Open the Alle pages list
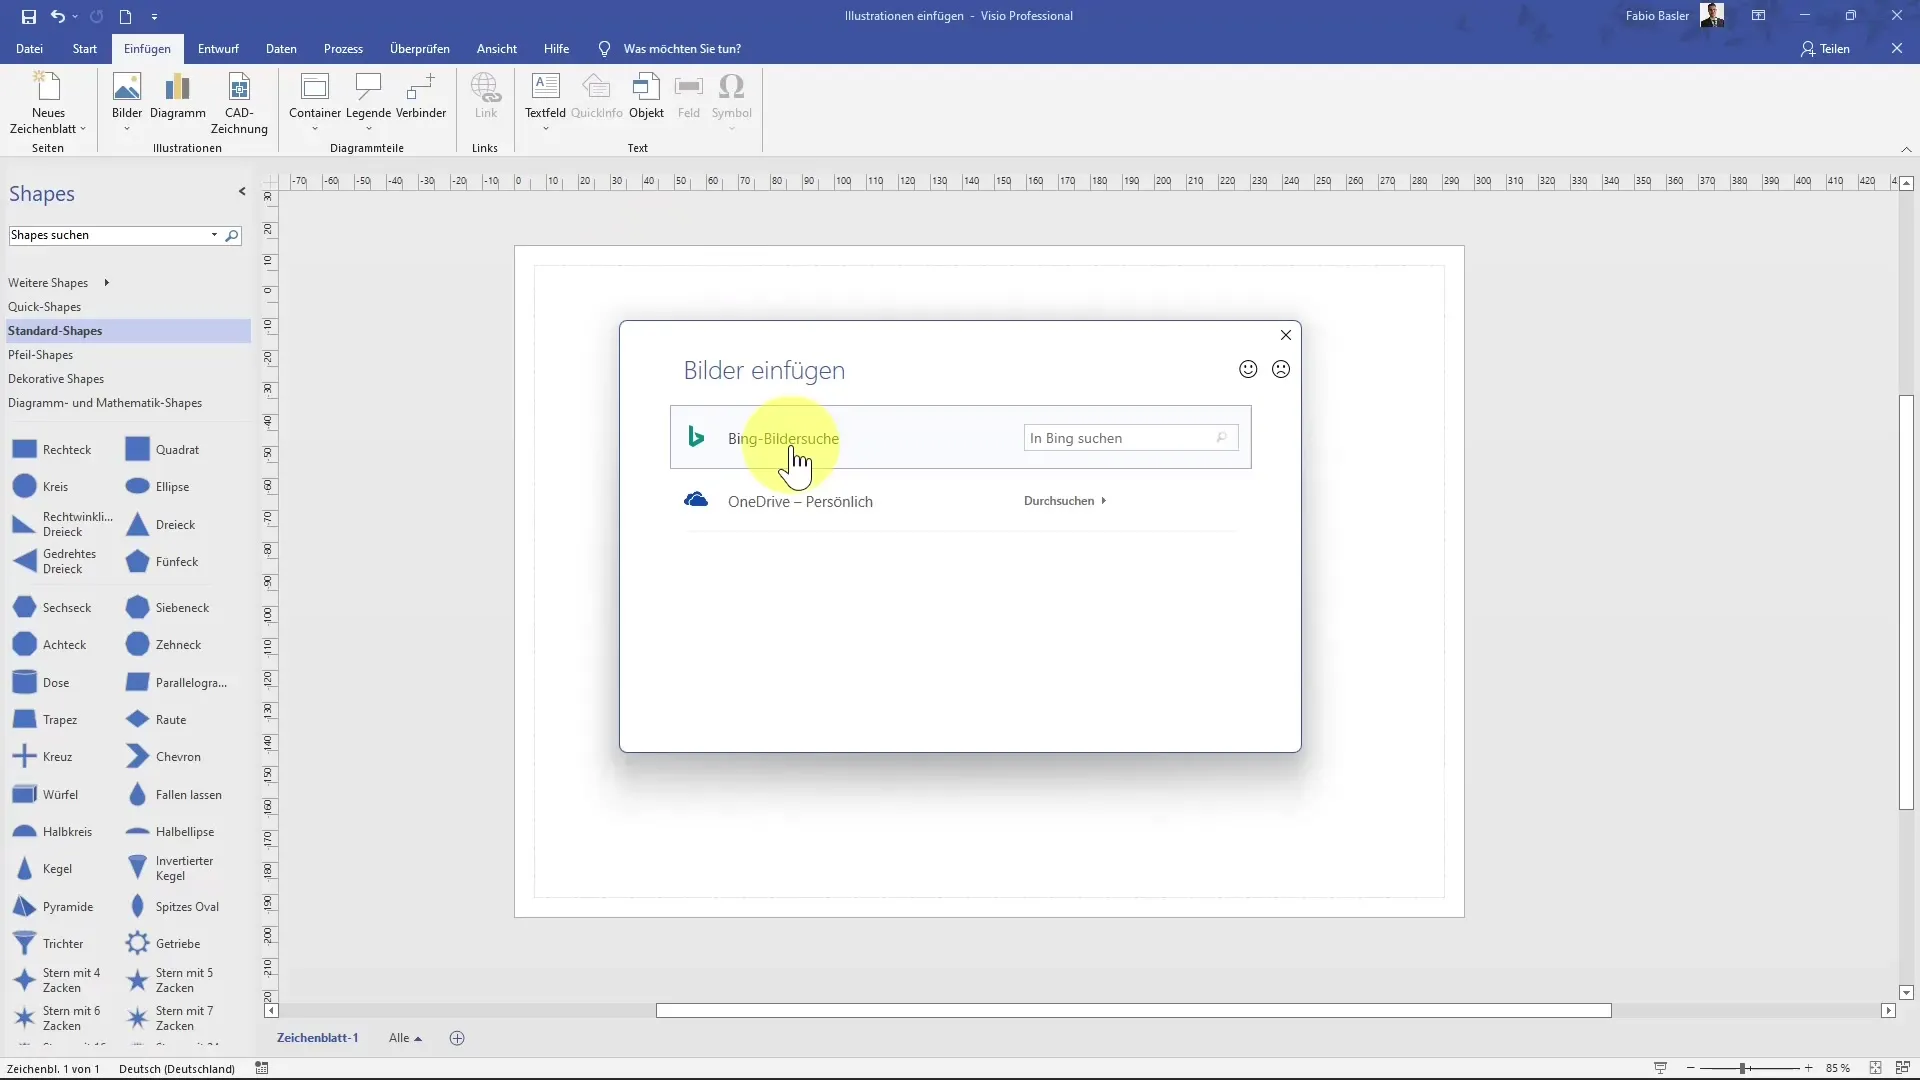Viewport: 1920px width, 1080px height. pos(405,1038)
